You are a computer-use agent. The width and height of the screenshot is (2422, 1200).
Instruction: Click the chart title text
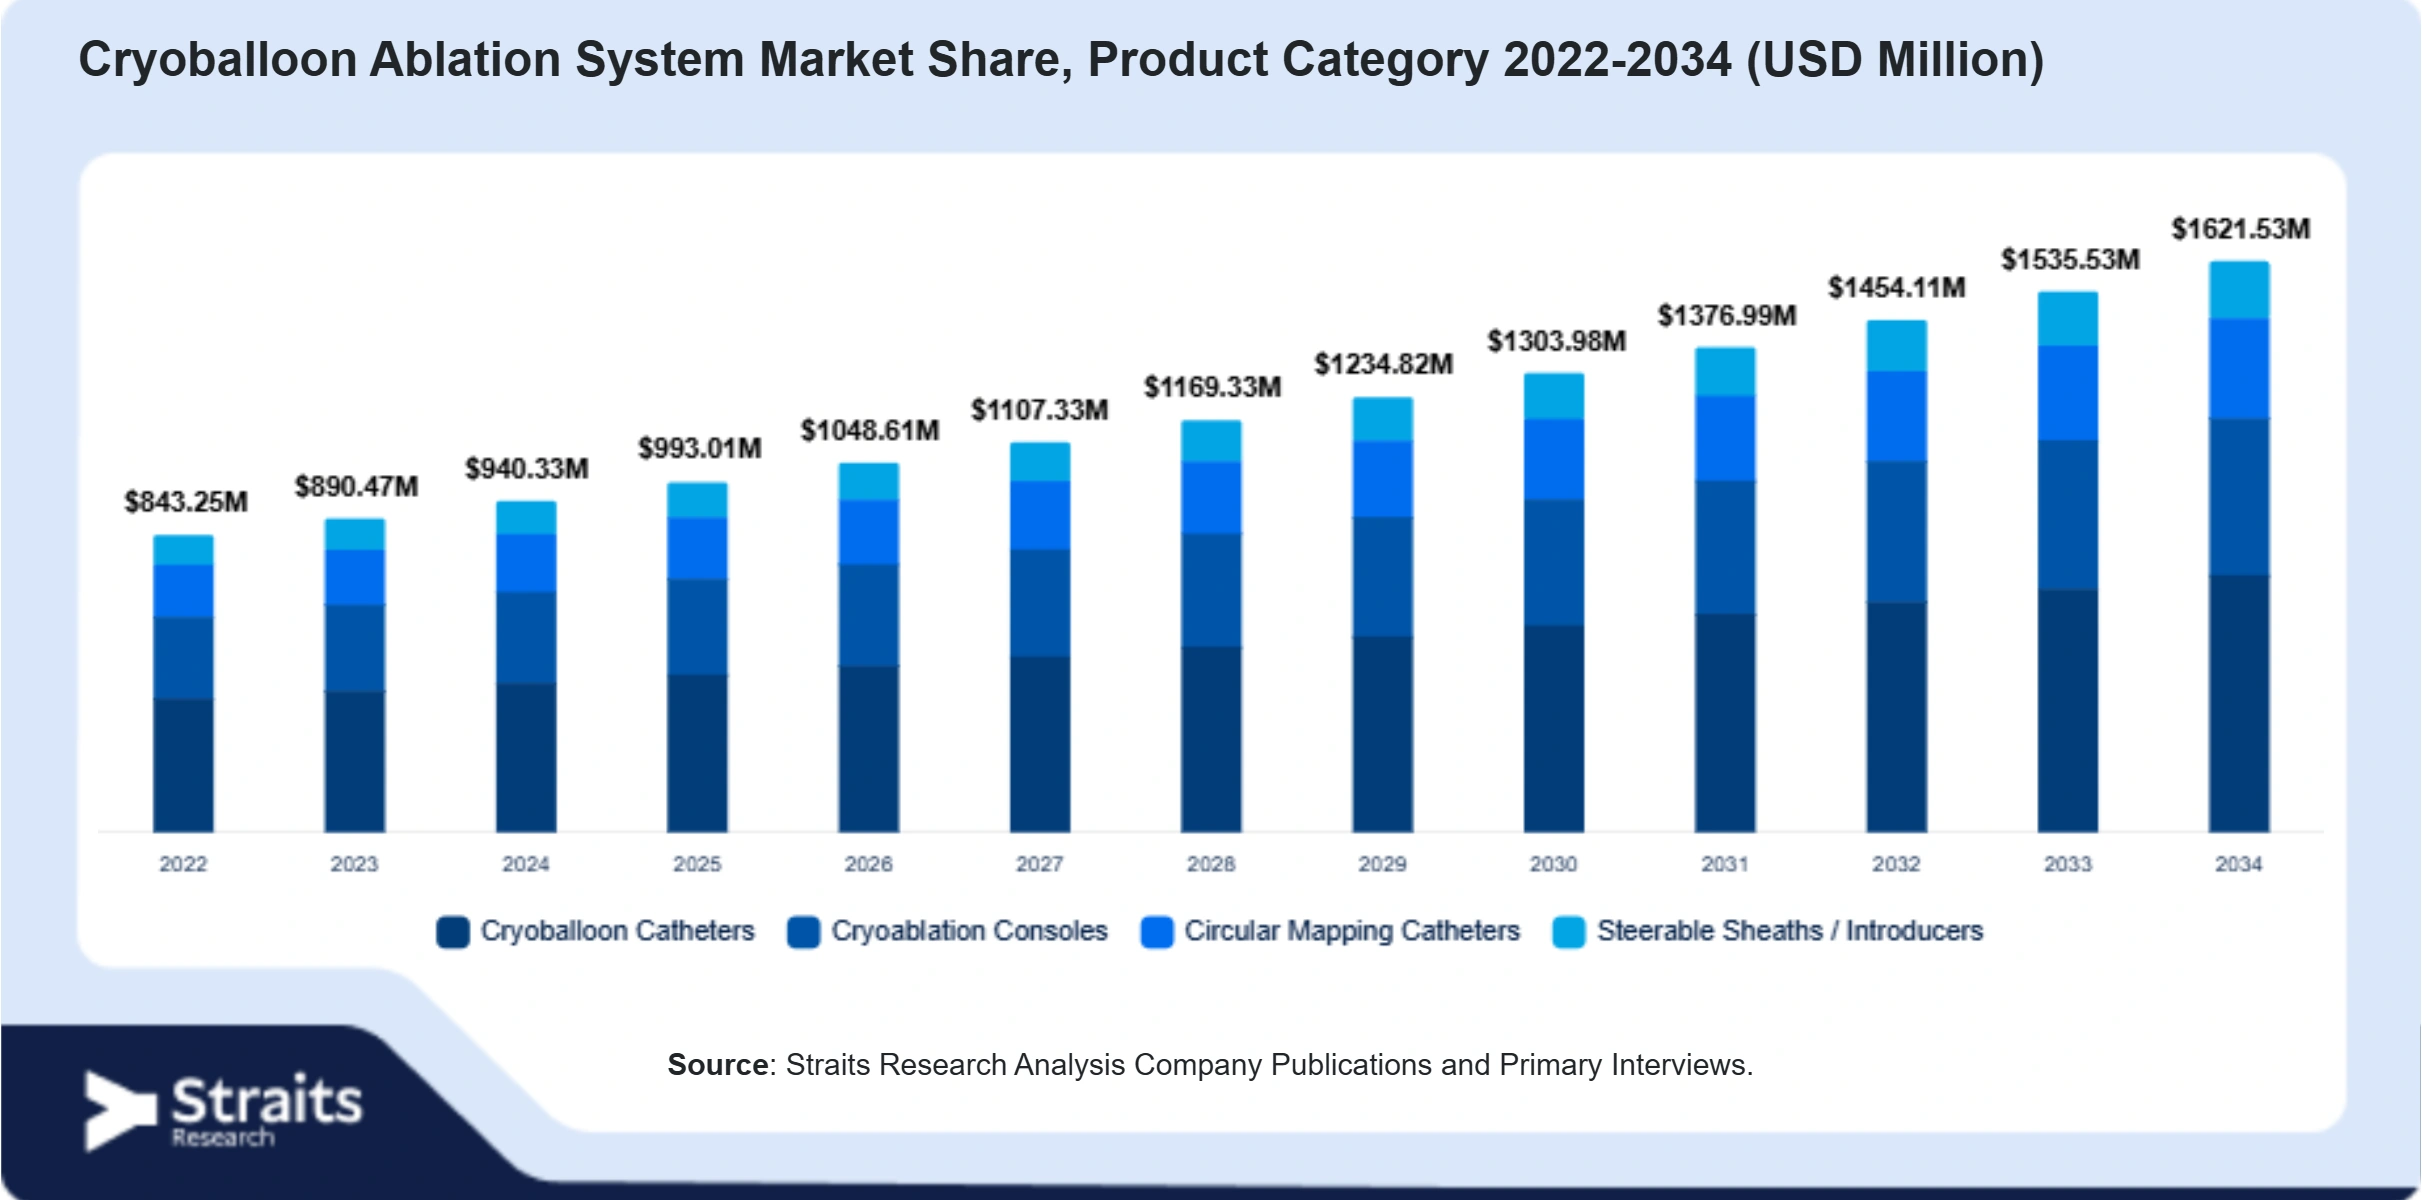click(x=1062, y=60)
